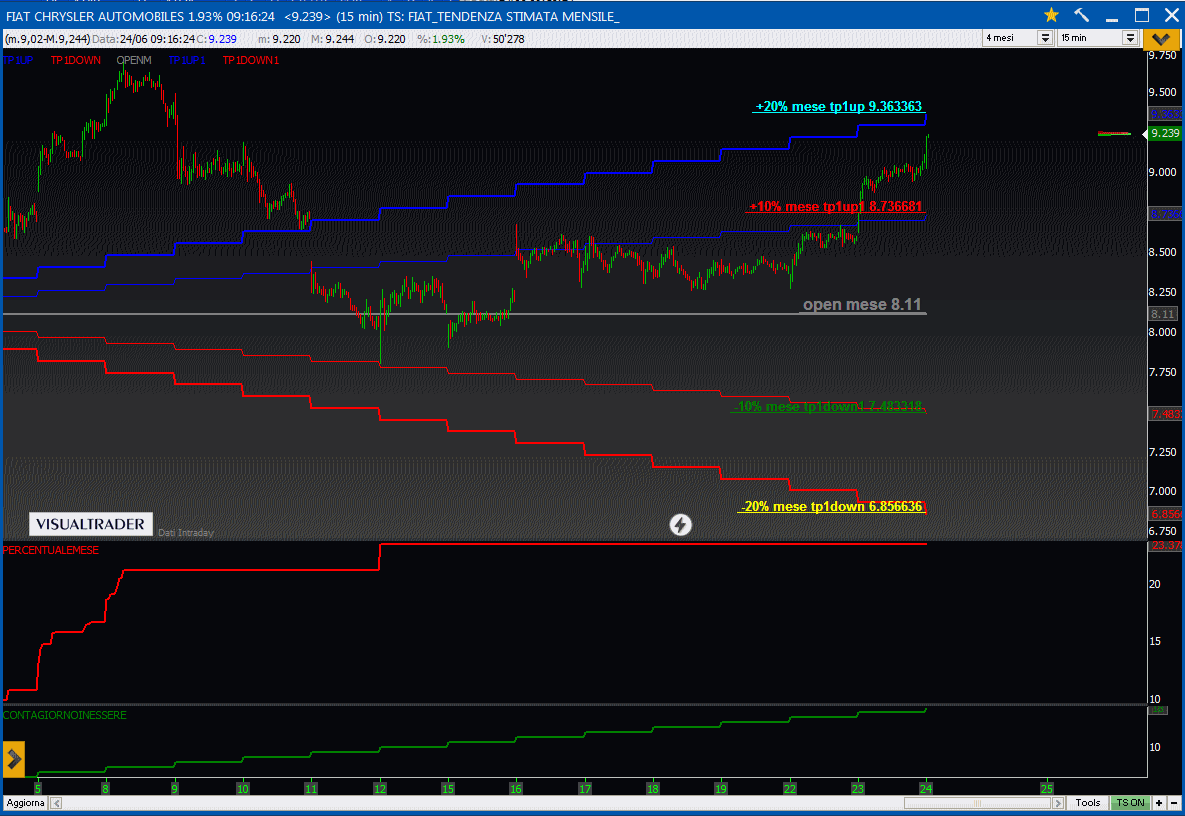Click the open mese 8.11 annotation
Image resolution: width=1185 pixels, height=816 pixels.
pyautogui.click(x=862, y=304)
